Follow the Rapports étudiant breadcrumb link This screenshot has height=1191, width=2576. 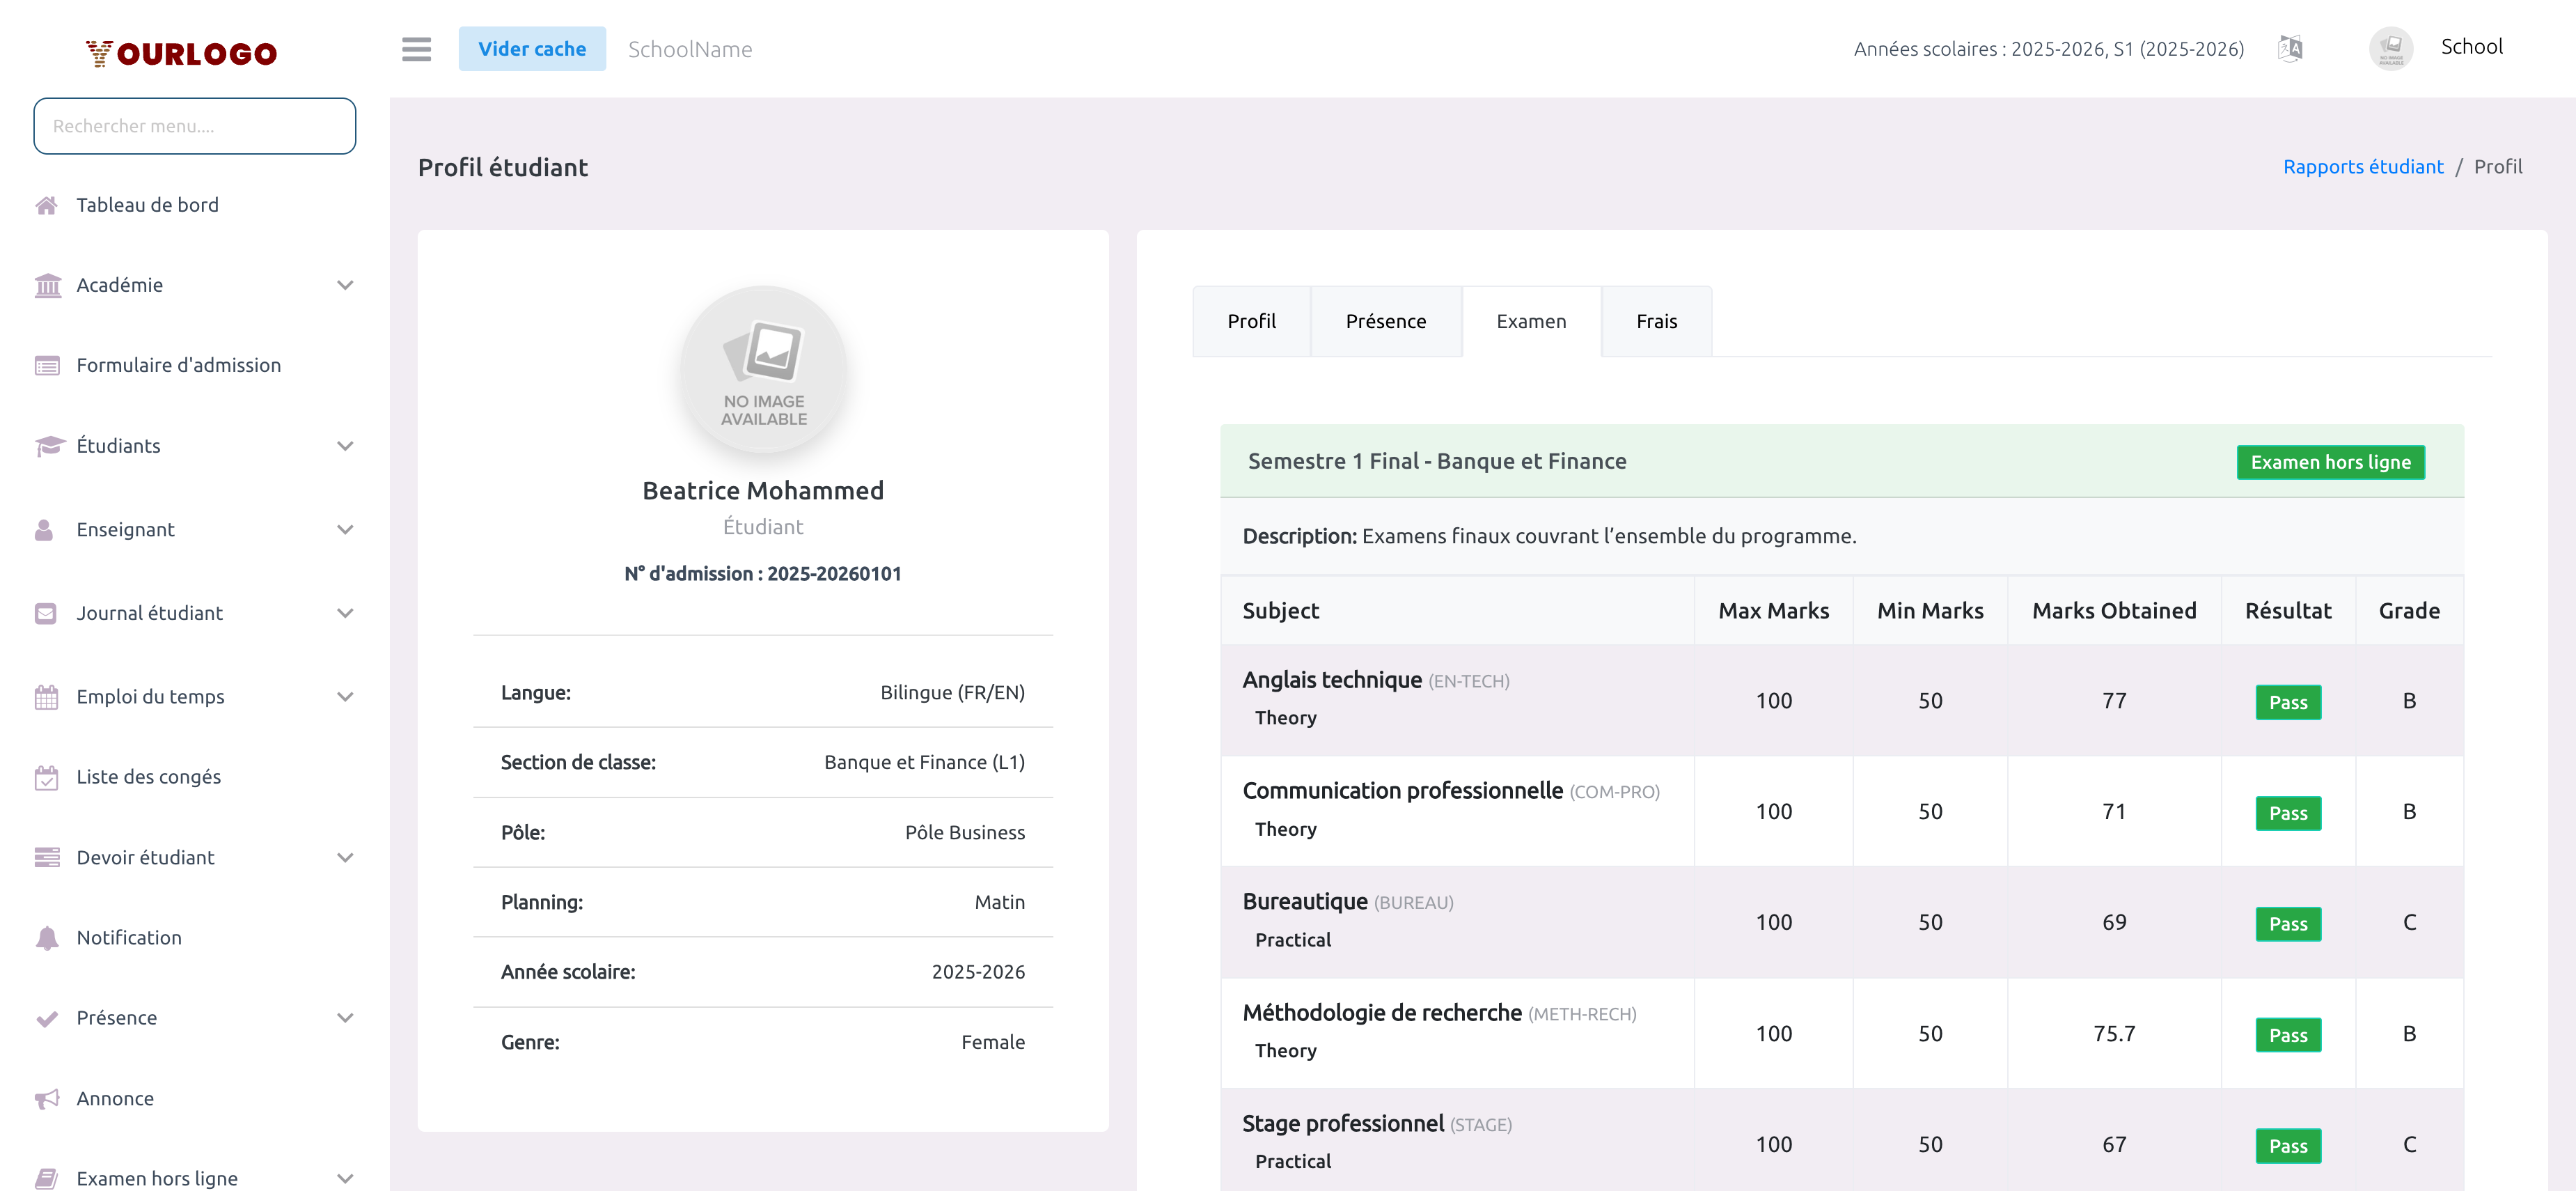click(2362, 167)
